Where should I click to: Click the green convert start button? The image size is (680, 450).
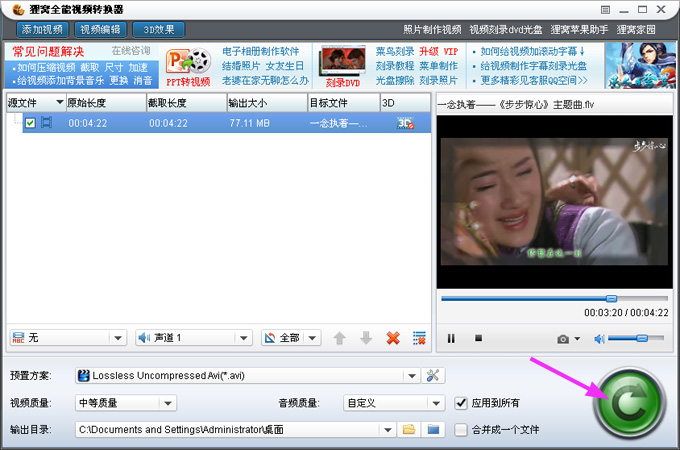tap(630, 403)
